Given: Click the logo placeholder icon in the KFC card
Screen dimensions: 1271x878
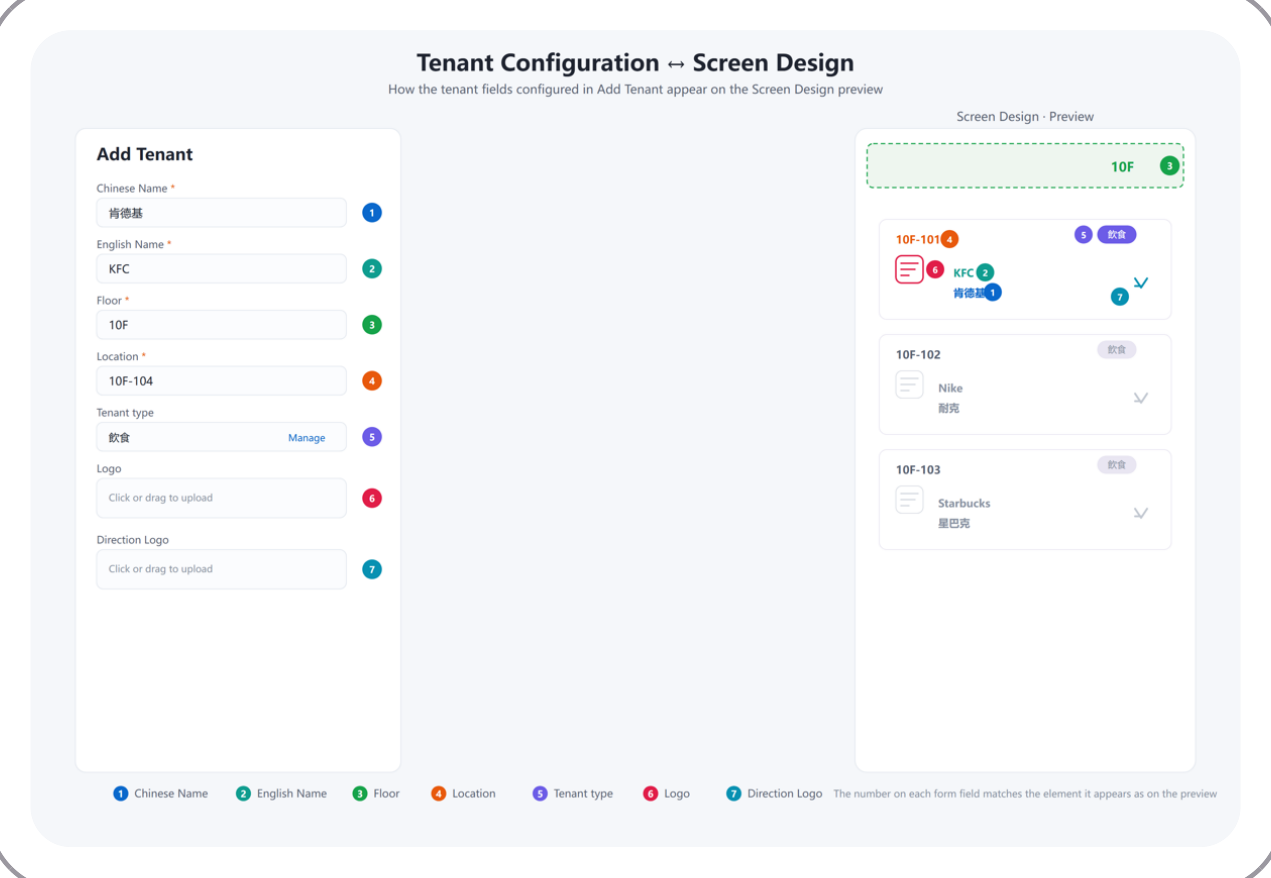Looking at the screenshot, I should [x=909, y=269].
